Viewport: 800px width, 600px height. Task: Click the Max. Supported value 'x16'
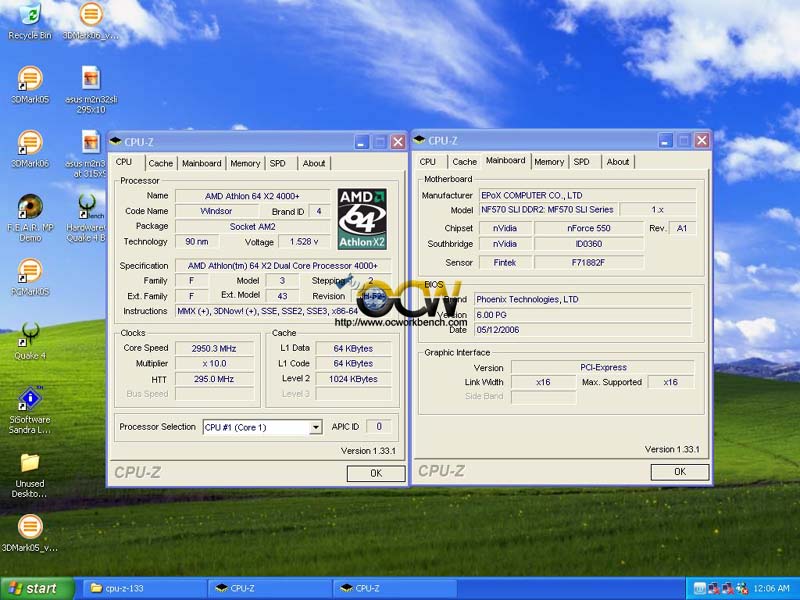pos(671,382)
